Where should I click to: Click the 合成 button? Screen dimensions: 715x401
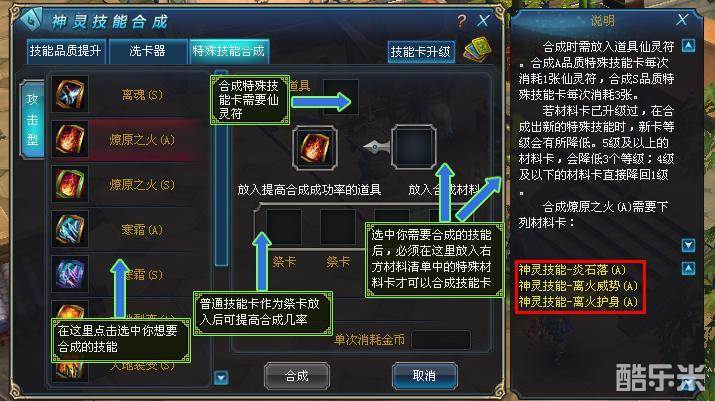[297, 376]
